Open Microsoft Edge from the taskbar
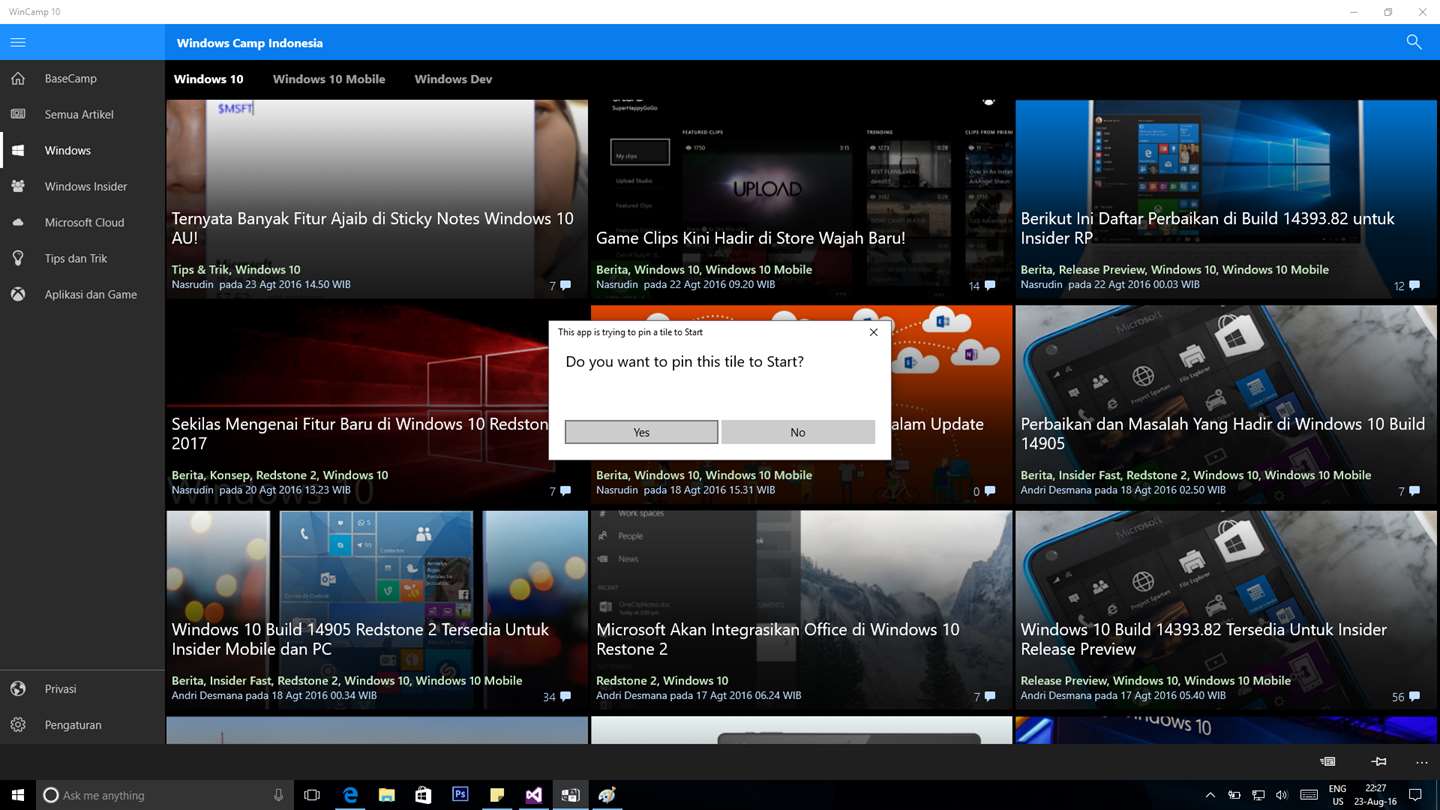This screenshot has height=810, width=1440. pos(350,795)
